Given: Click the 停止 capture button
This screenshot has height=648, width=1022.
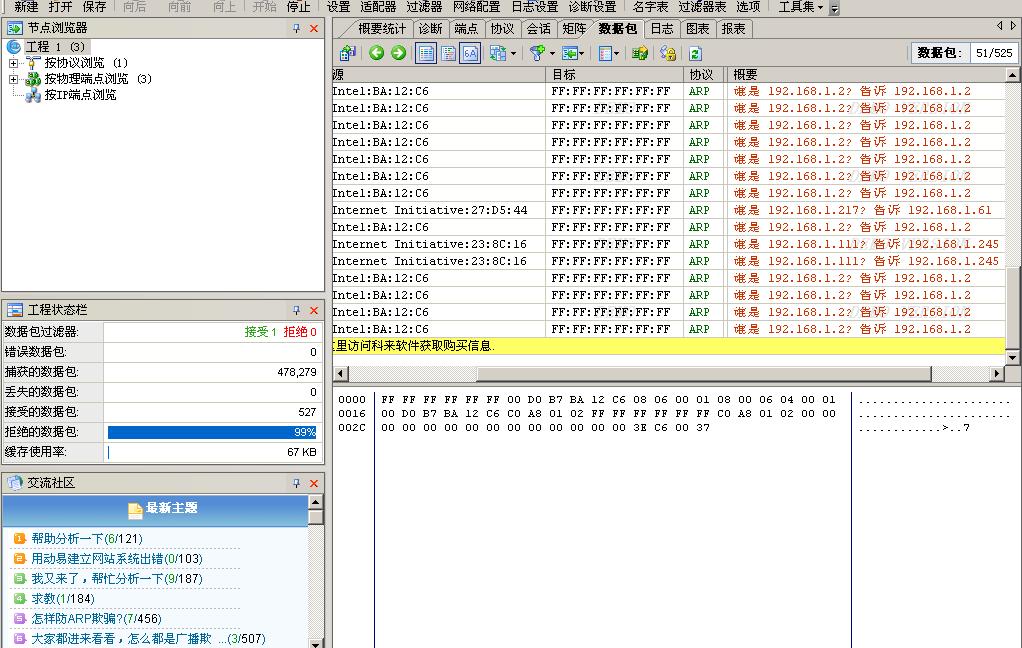Looking at the screenshot, I should pyautogui.click(x=298, y=7).
